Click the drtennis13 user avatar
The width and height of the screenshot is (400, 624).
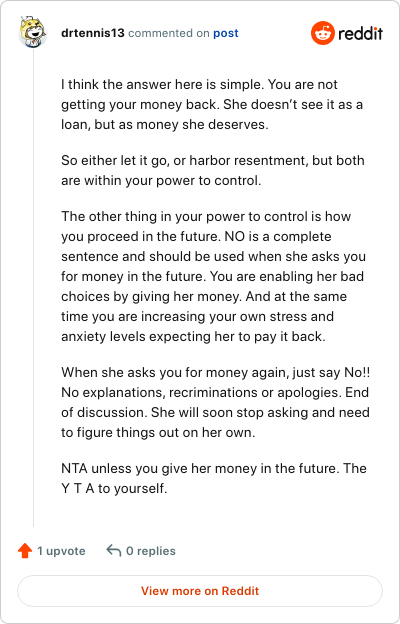click(x=33, y=32)
